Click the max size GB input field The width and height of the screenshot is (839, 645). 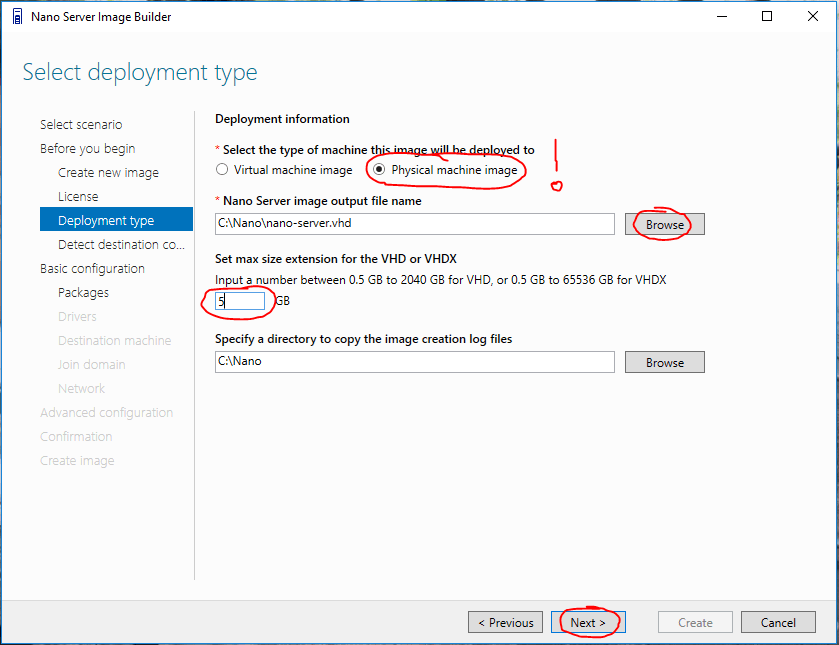tap(240, 301)
